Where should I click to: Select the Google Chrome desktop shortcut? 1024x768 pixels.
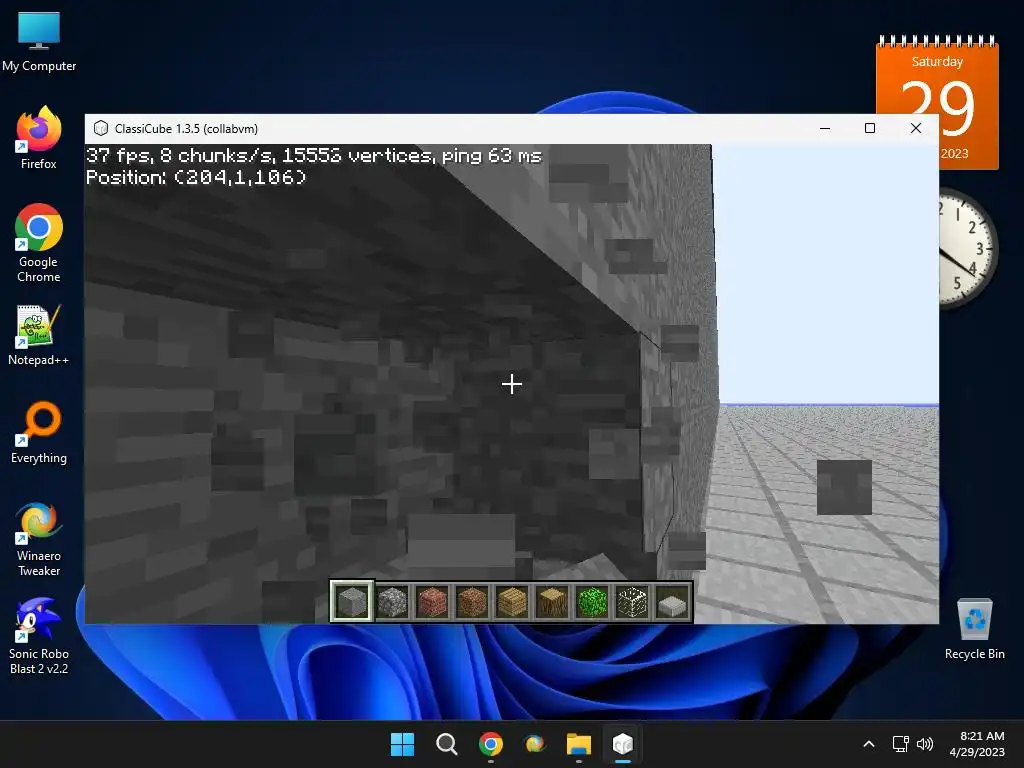coord(39,243)
